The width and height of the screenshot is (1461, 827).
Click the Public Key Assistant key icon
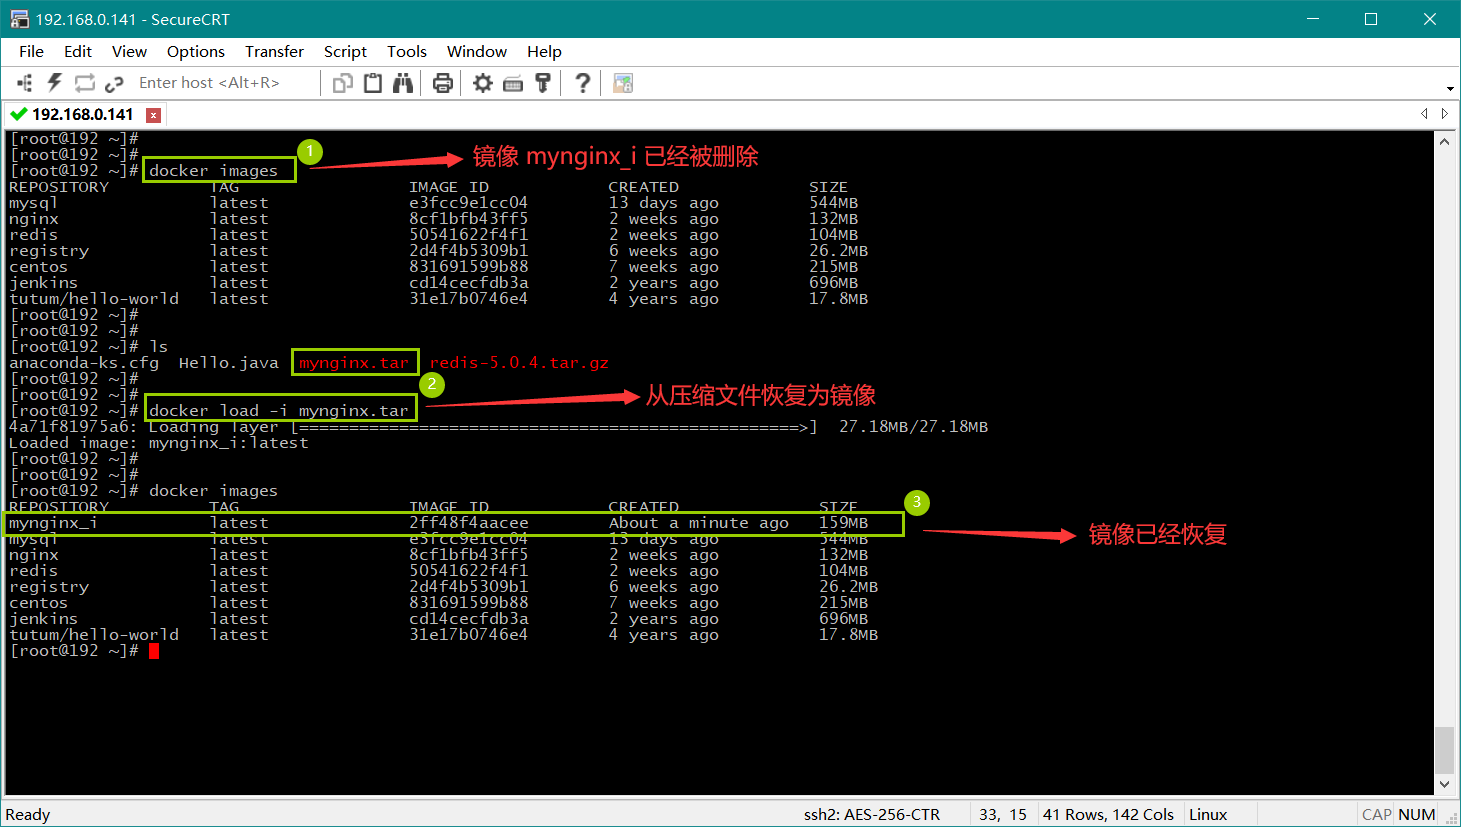pyautogui.click(x=543, y=83)
